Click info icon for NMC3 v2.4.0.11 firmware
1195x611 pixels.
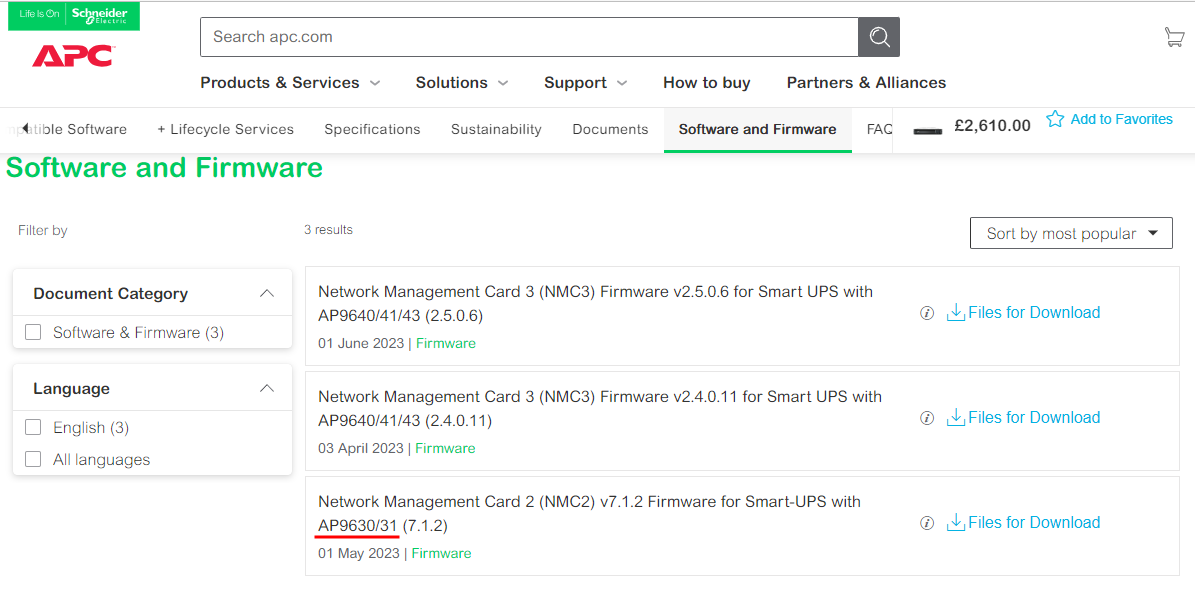tap(927, 418)
